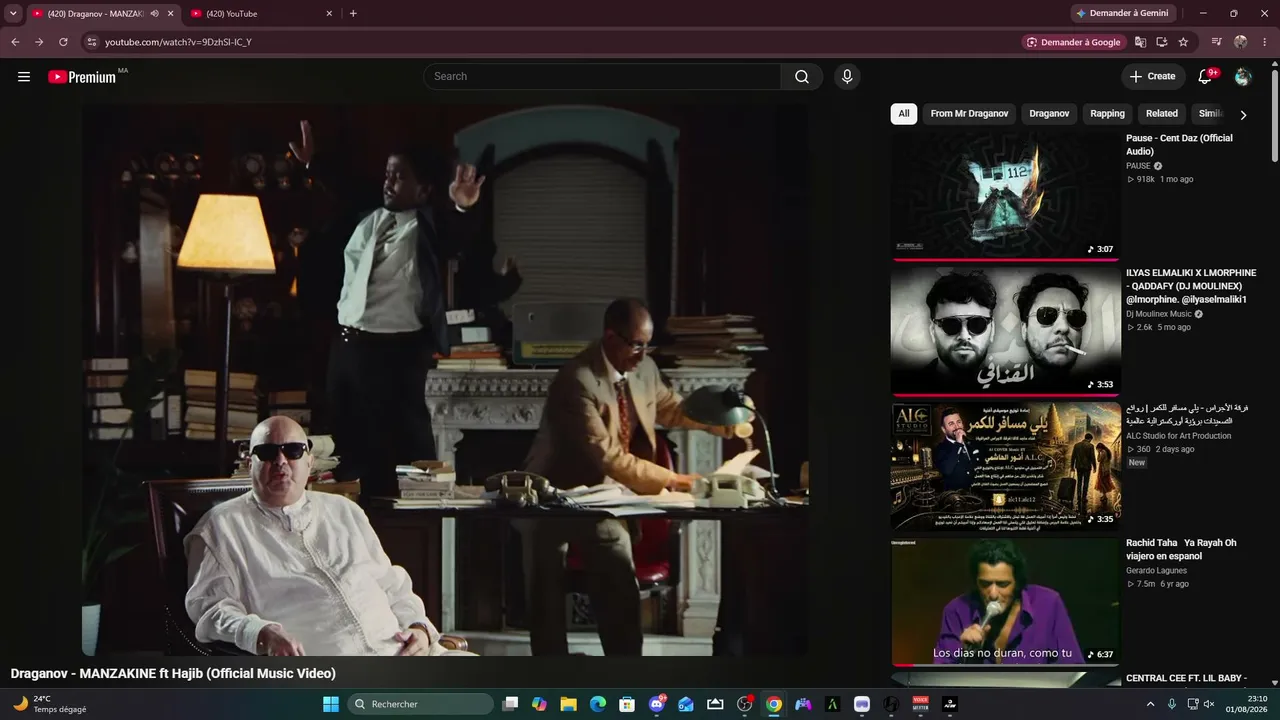The width and height of the screenshot is (1280, 720).
Task: Open YouTube notifications bell
Action: click(1205, 77)
